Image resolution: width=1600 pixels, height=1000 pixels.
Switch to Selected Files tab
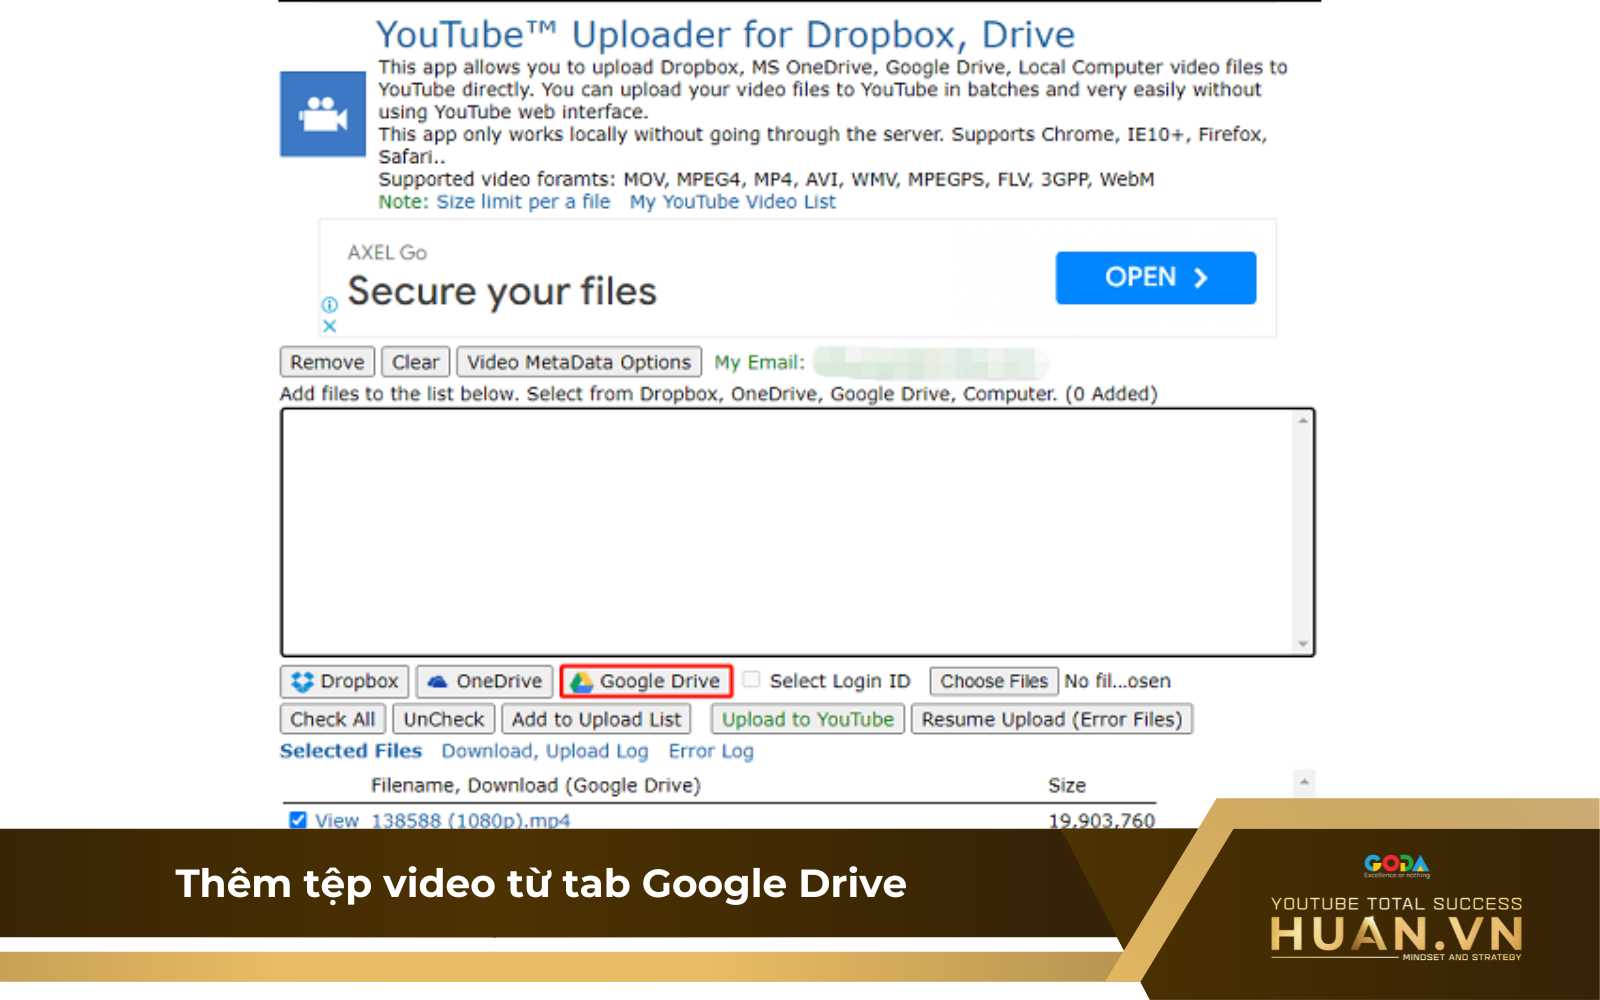pyautogui.click(x=351, y=751)
